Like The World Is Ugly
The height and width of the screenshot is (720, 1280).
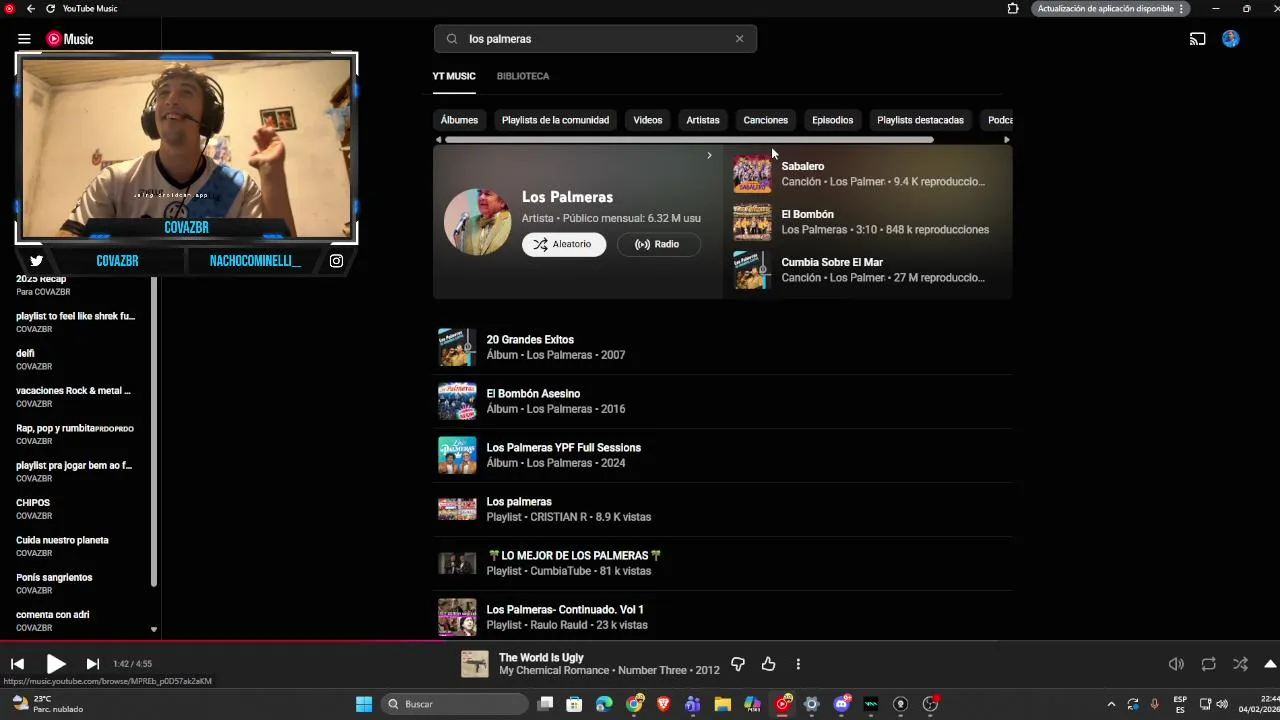click(x=768, y=664)
